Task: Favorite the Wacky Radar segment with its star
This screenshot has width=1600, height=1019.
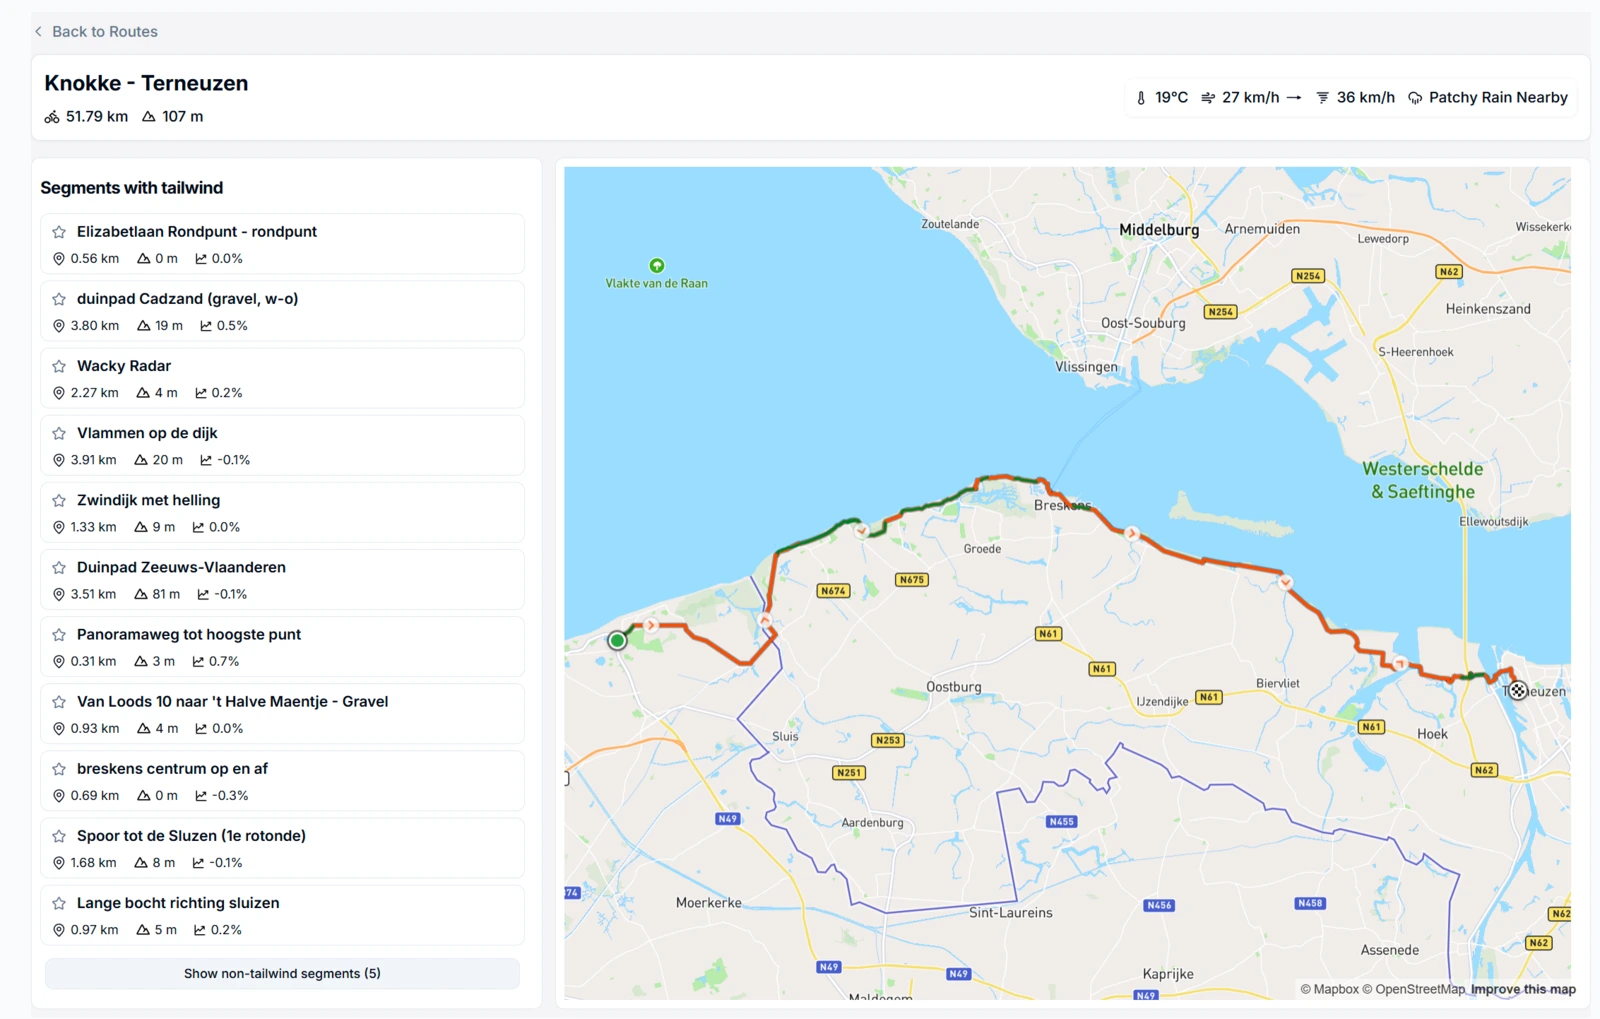Action: (x=59, y=366)
